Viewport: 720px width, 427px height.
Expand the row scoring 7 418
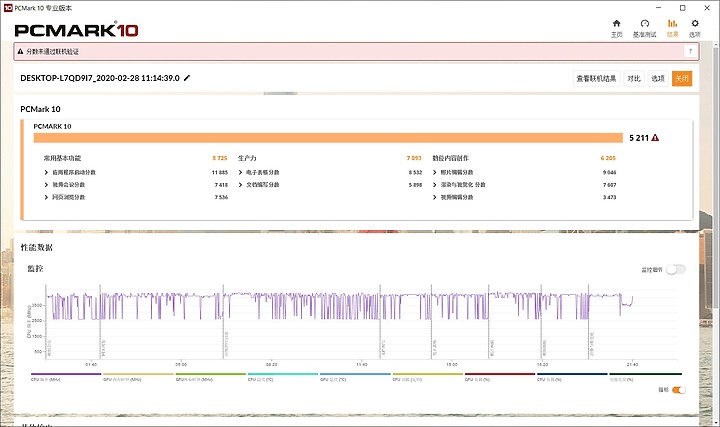pos(46,185)
